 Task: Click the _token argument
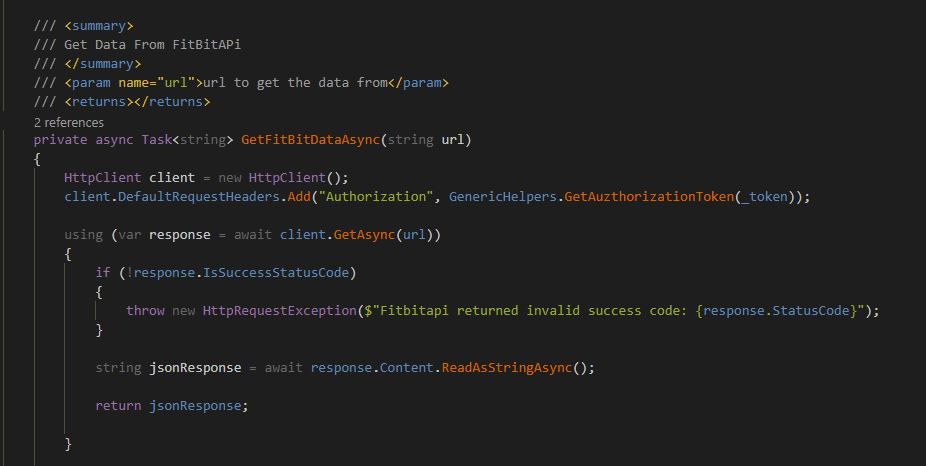[764, 197]
